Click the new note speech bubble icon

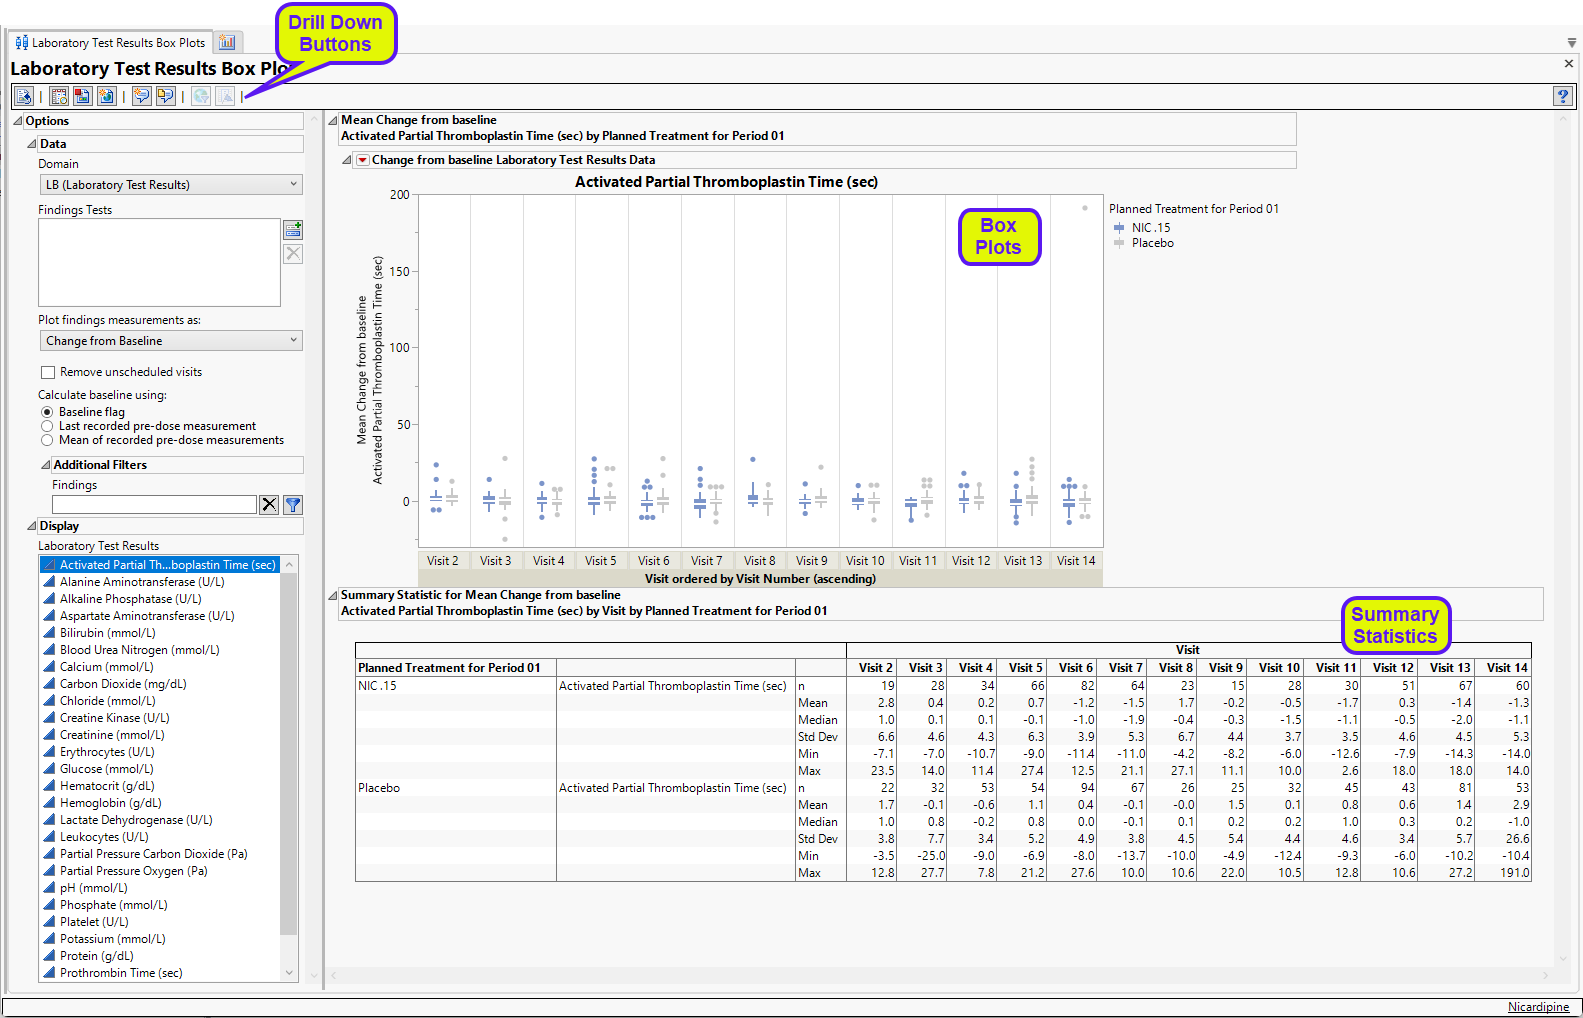[142, 96]
